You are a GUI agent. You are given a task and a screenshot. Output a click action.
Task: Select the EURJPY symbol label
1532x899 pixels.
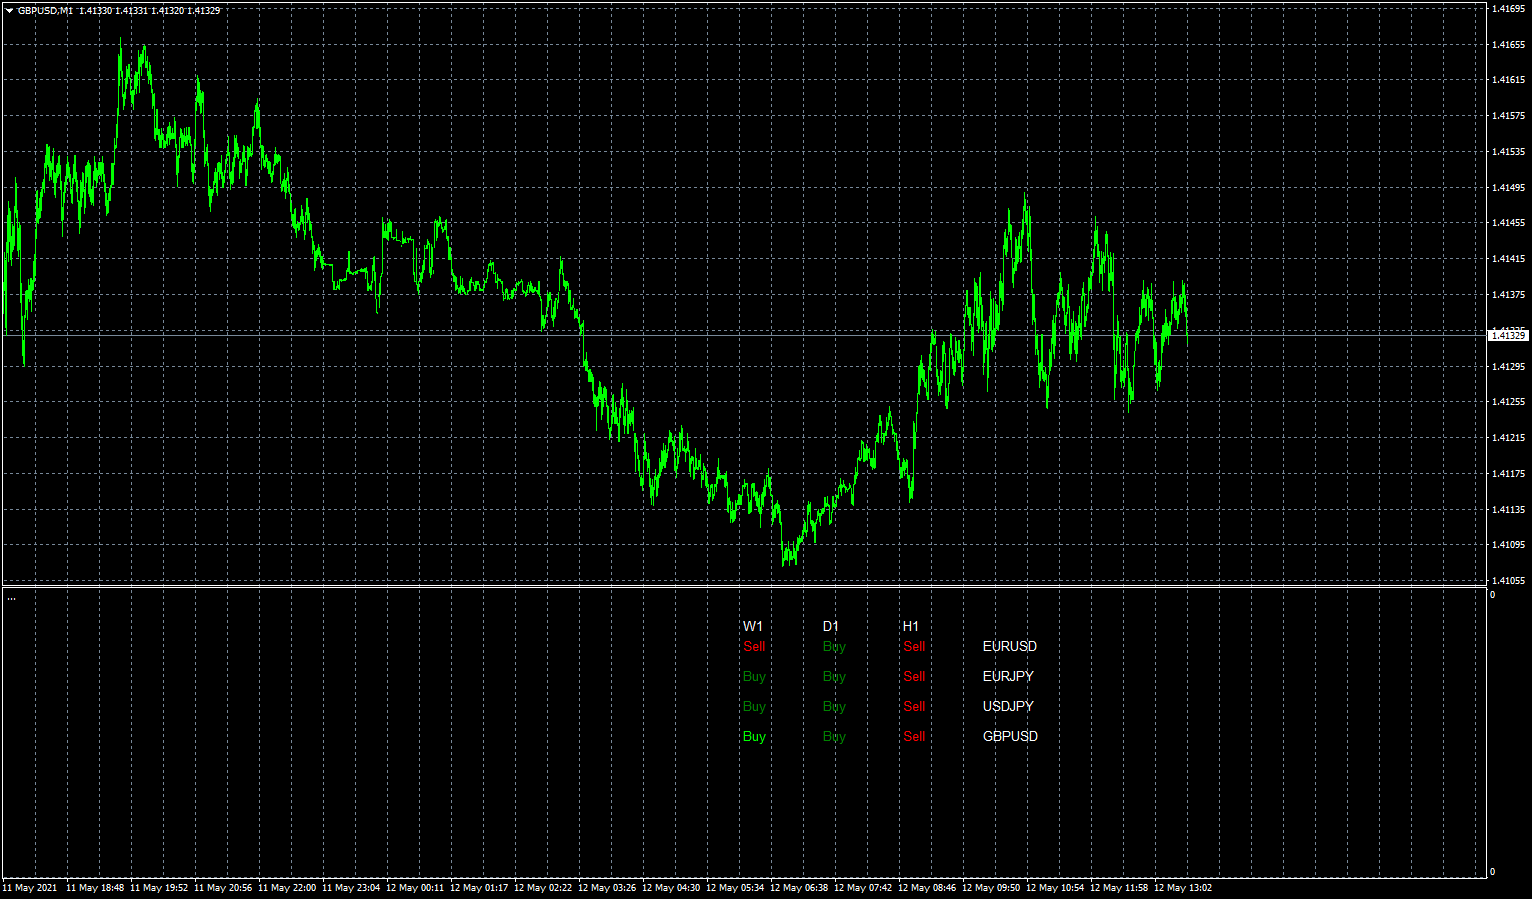point(1008,676)
